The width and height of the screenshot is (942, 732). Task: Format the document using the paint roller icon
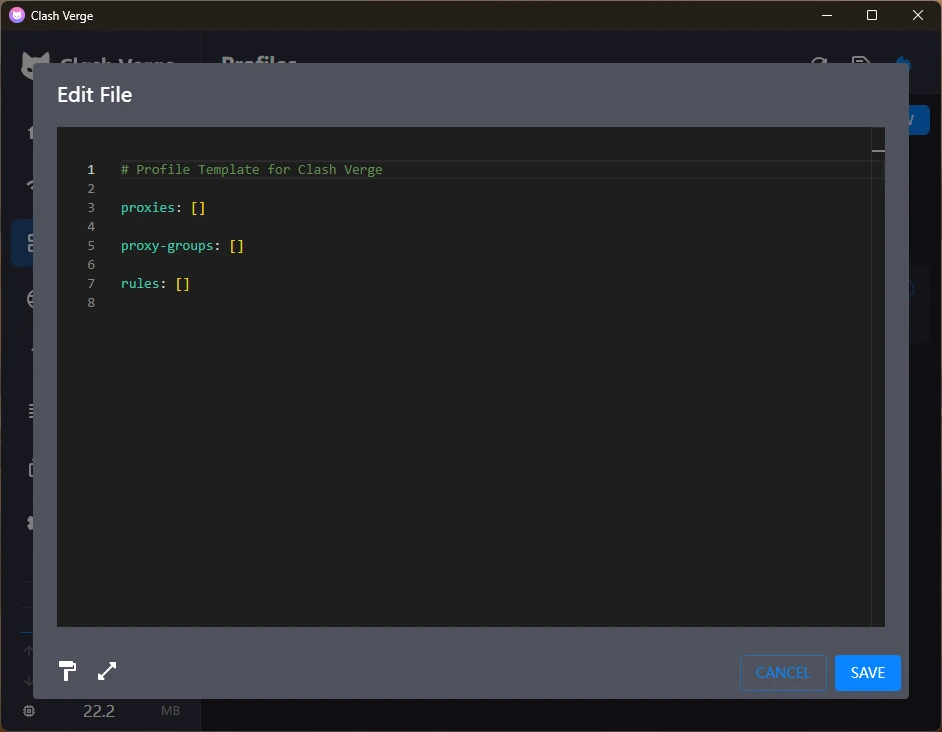(68, 671)
